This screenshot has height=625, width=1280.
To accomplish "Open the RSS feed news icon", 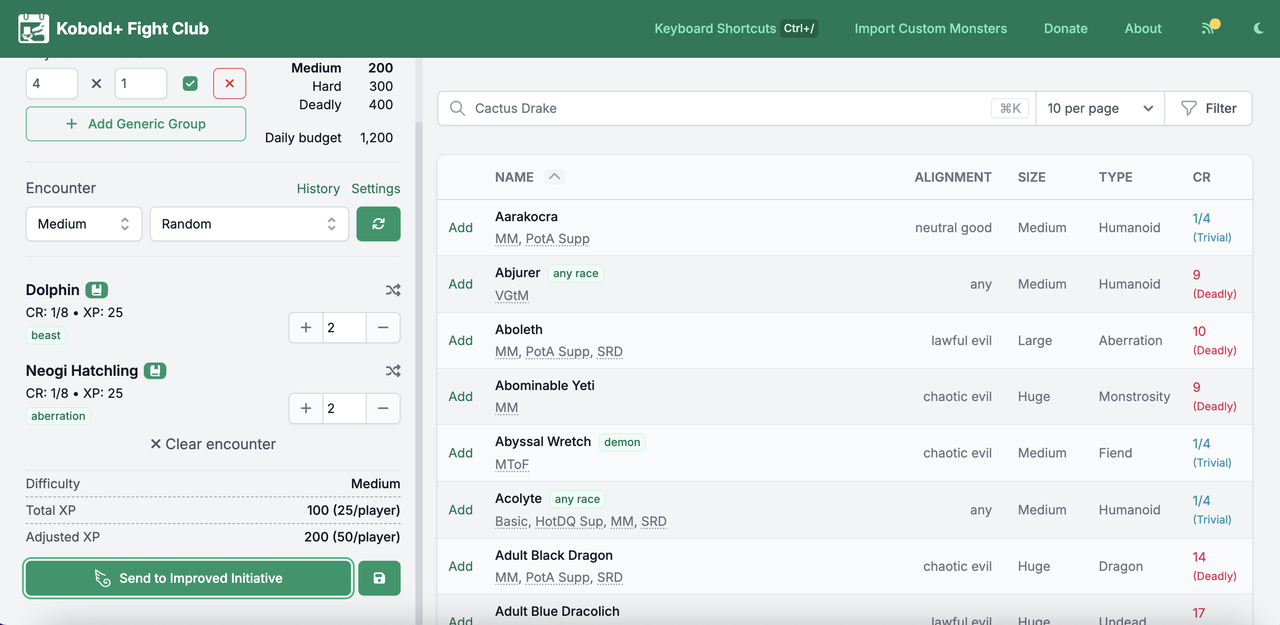I will pos(1210,28).
